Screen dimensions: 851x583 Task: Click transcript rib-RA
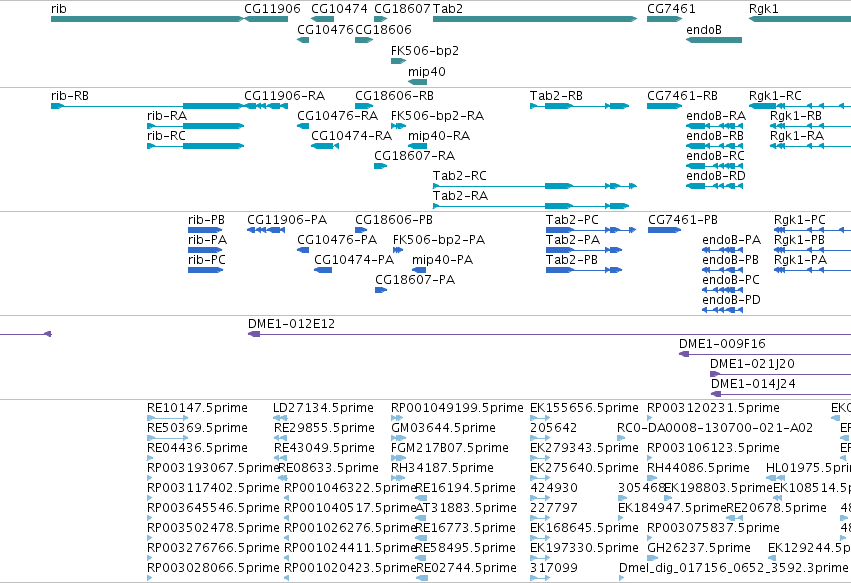(167, 116)
